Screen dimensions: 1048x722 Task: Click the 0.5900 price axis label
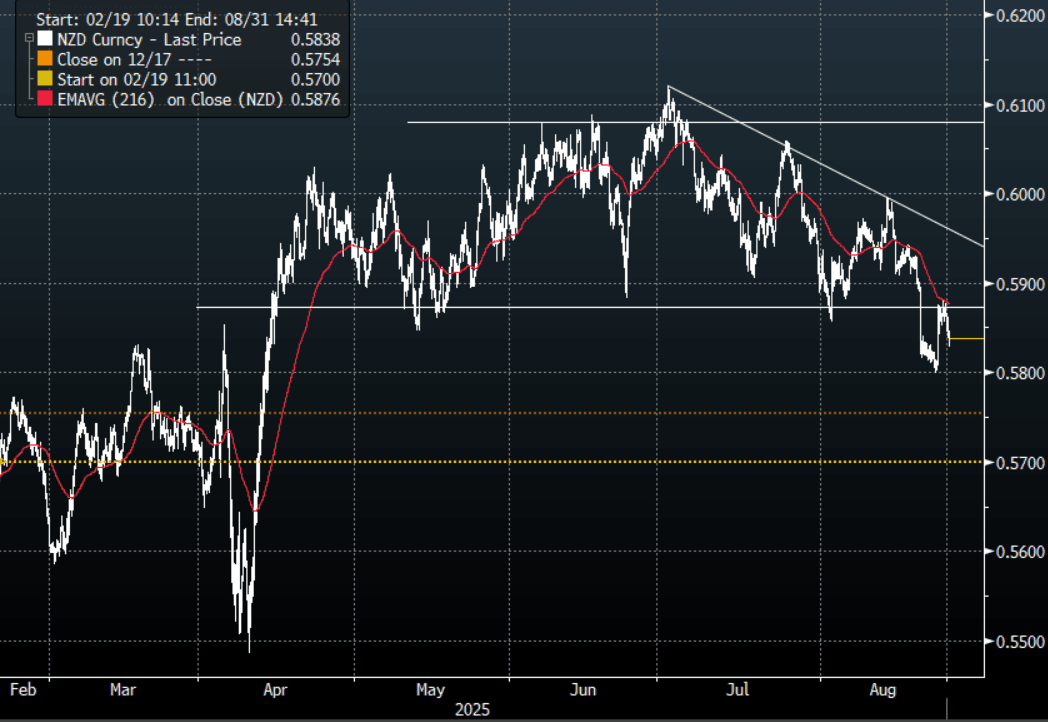[1016, 284]
